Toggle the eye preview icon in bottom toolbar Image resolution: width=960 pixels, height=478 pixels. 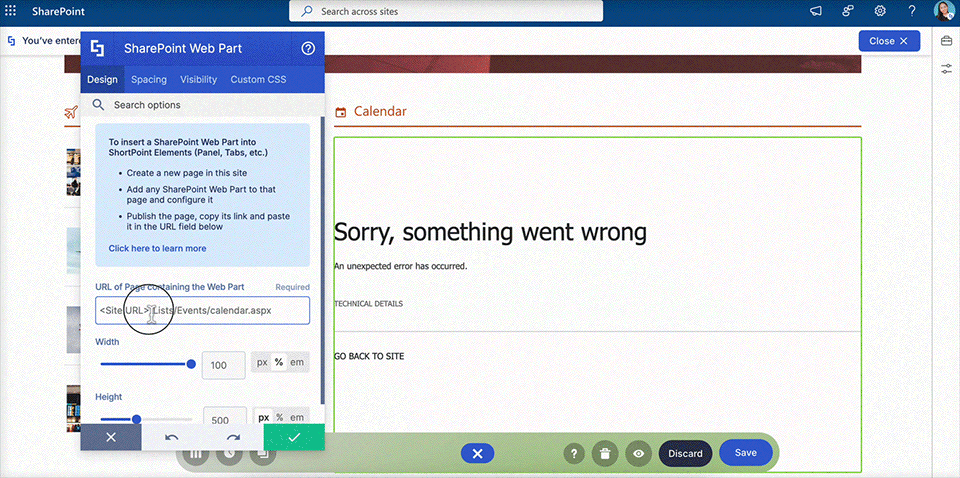[639, 454]
